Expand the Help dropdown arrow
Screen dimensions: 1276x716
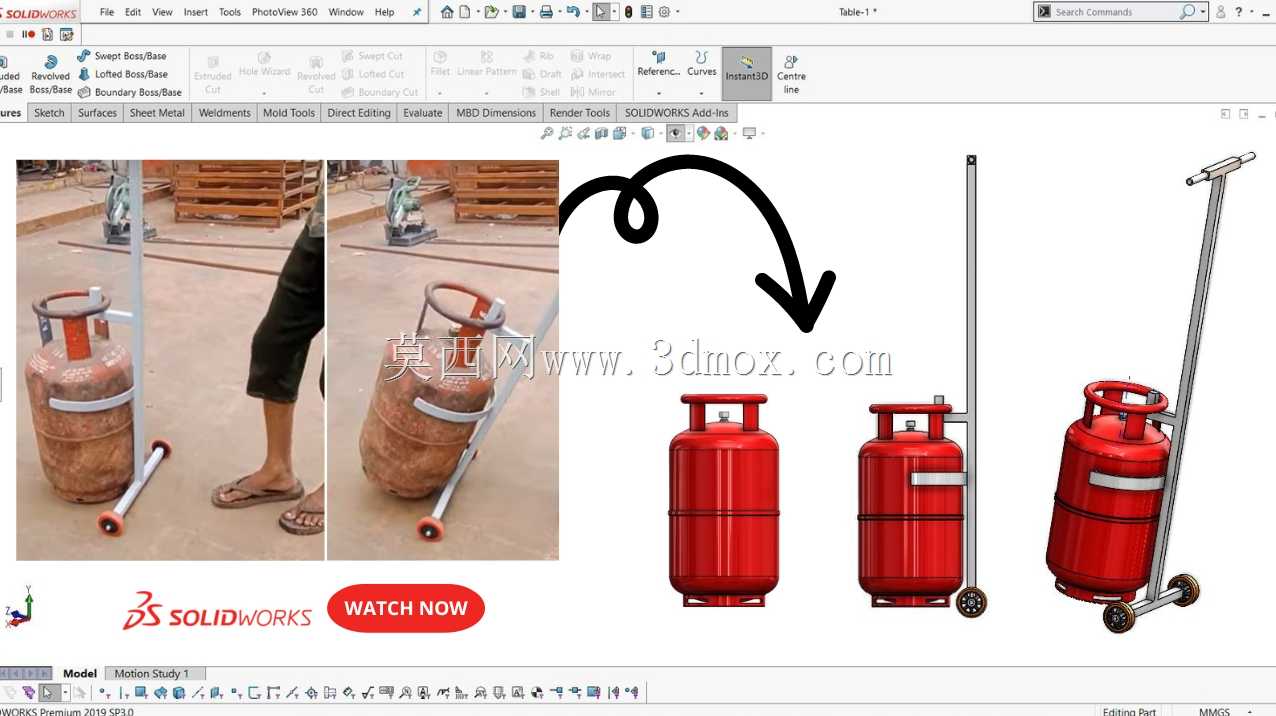point(1251,12)
